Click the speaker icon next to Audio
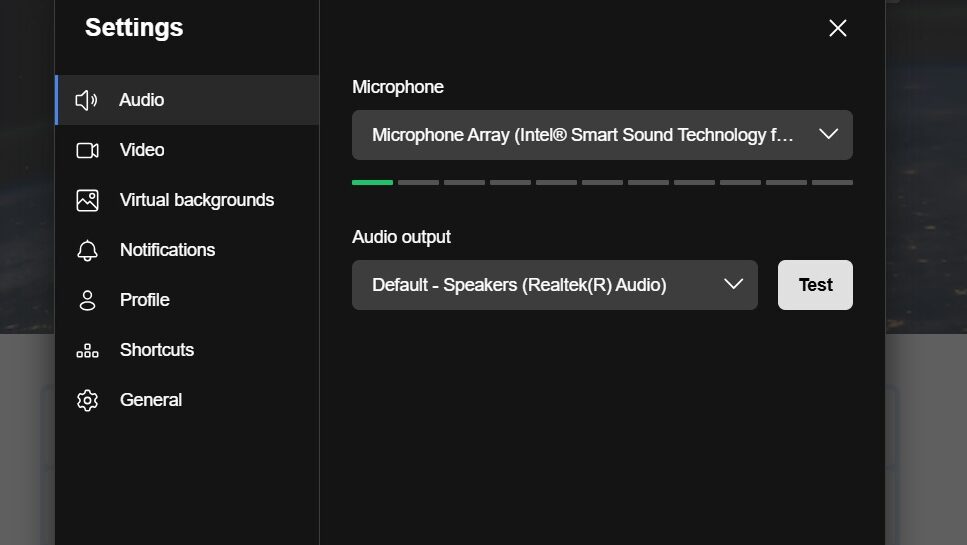The height and width of the screenshot is (545, 967). click(x=87, y=100)
